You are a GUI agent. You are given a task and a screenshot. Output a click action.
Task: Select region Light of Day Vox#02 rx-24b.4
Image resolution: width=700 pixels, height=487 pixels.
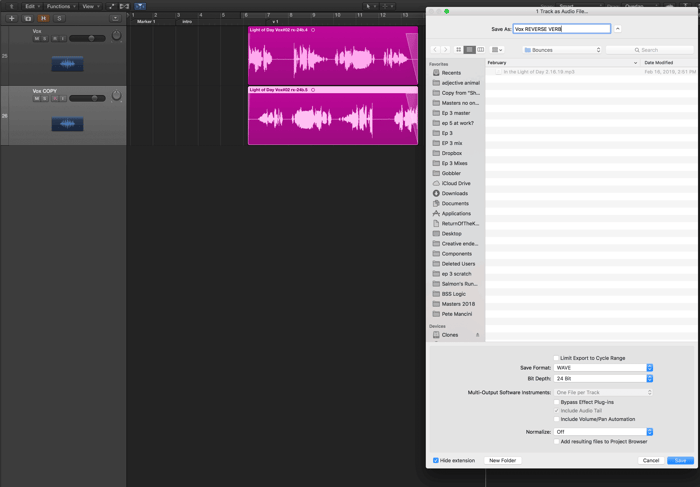point(333,55)
